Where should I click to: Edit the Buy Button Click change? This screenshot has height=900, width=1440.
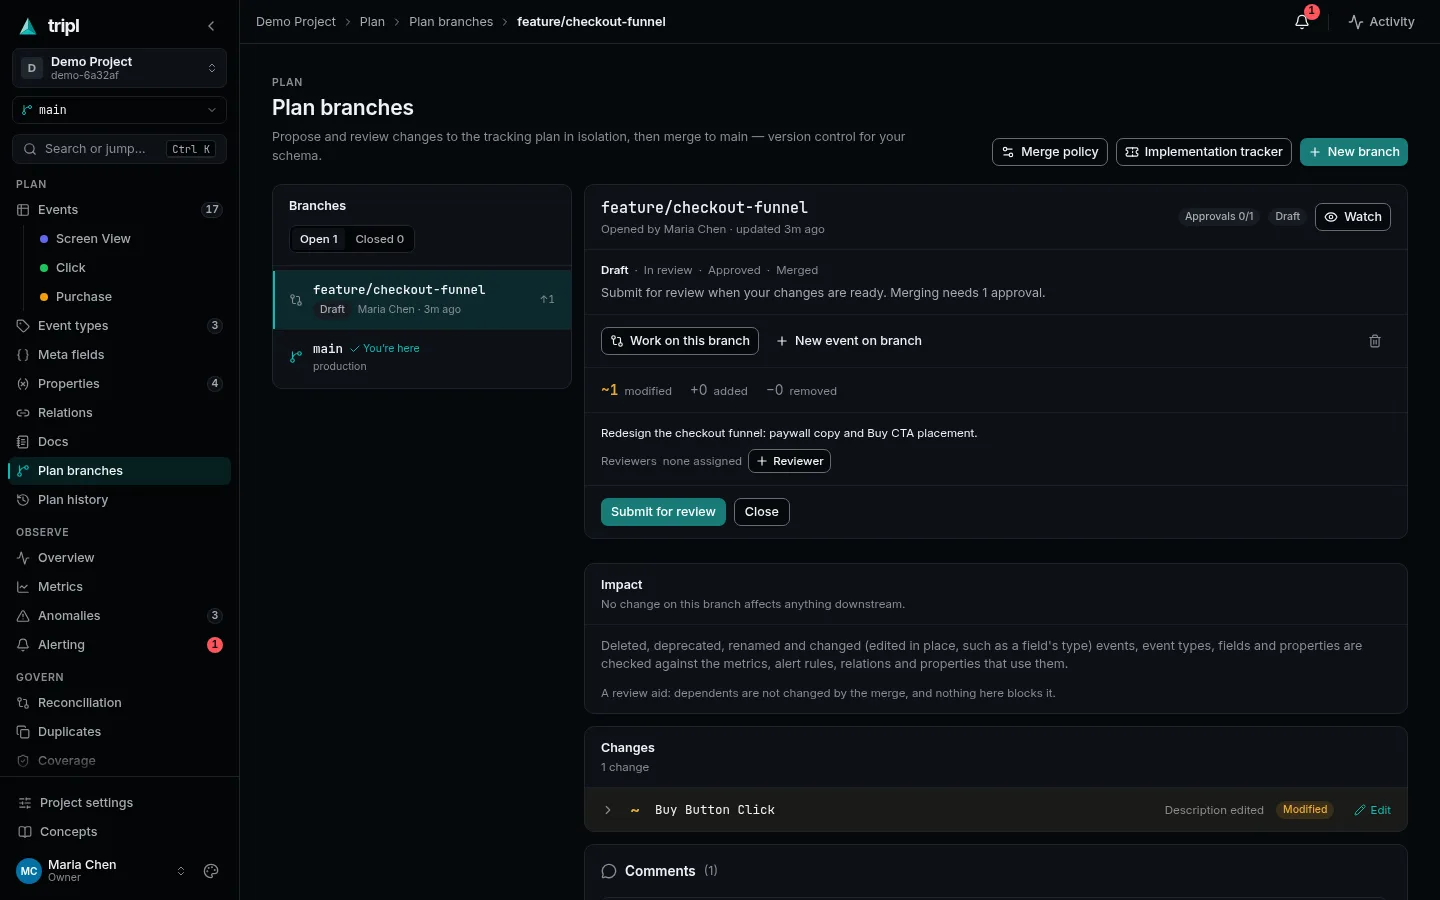[1372, 810]
